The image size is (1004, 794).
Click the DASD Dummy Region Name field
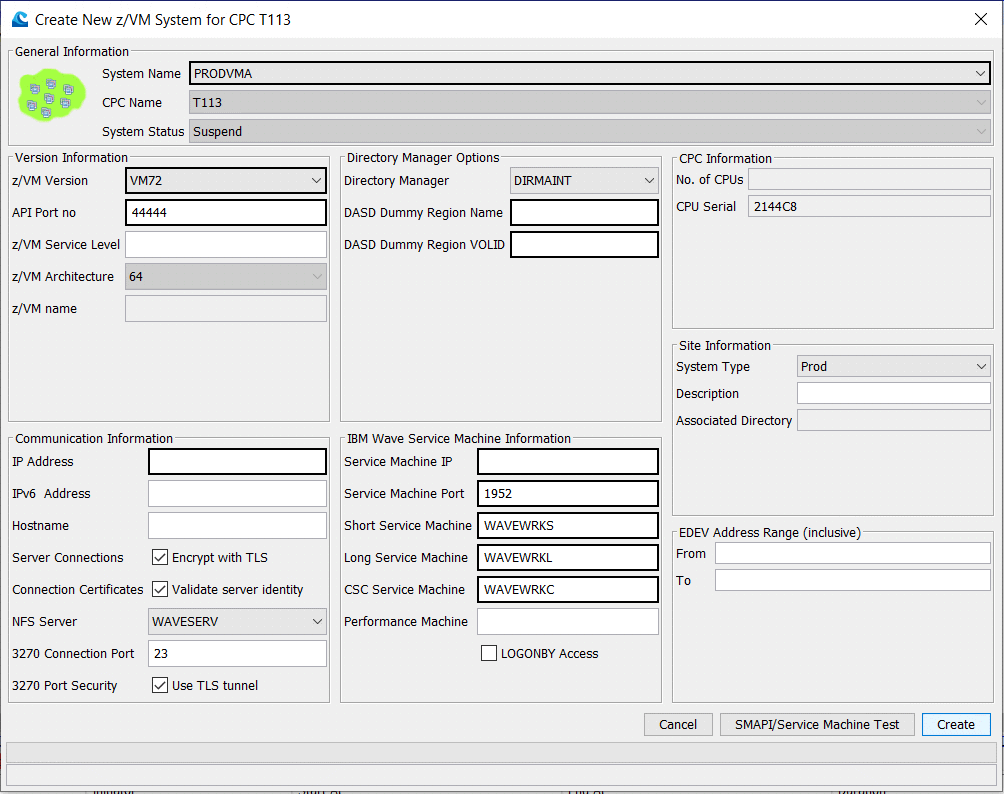coord(584,212)
